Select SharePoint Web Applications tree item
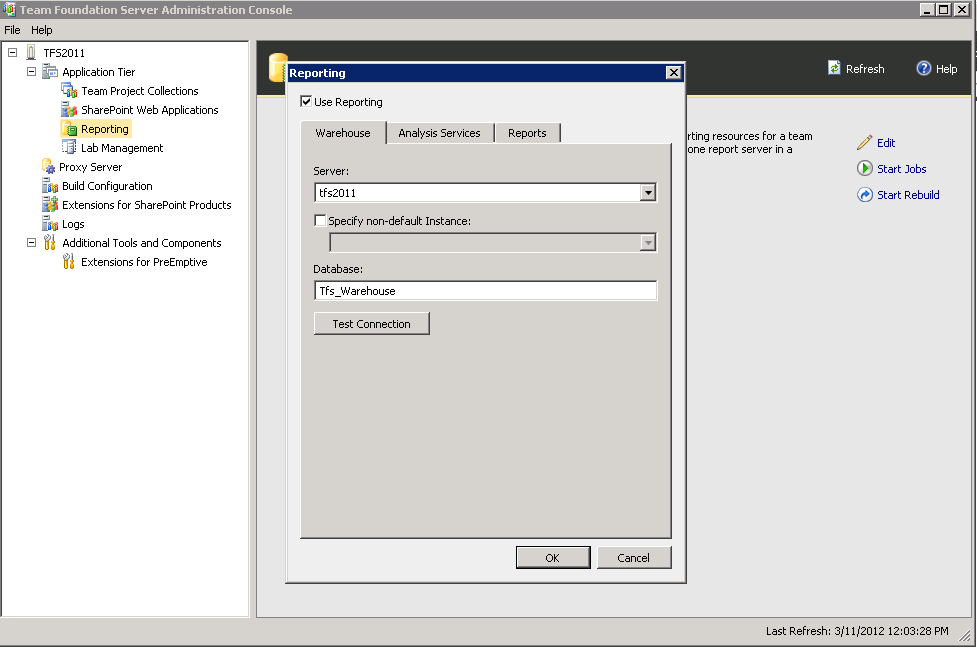This screenshot has width=977, height=650. tap(150, 110)
